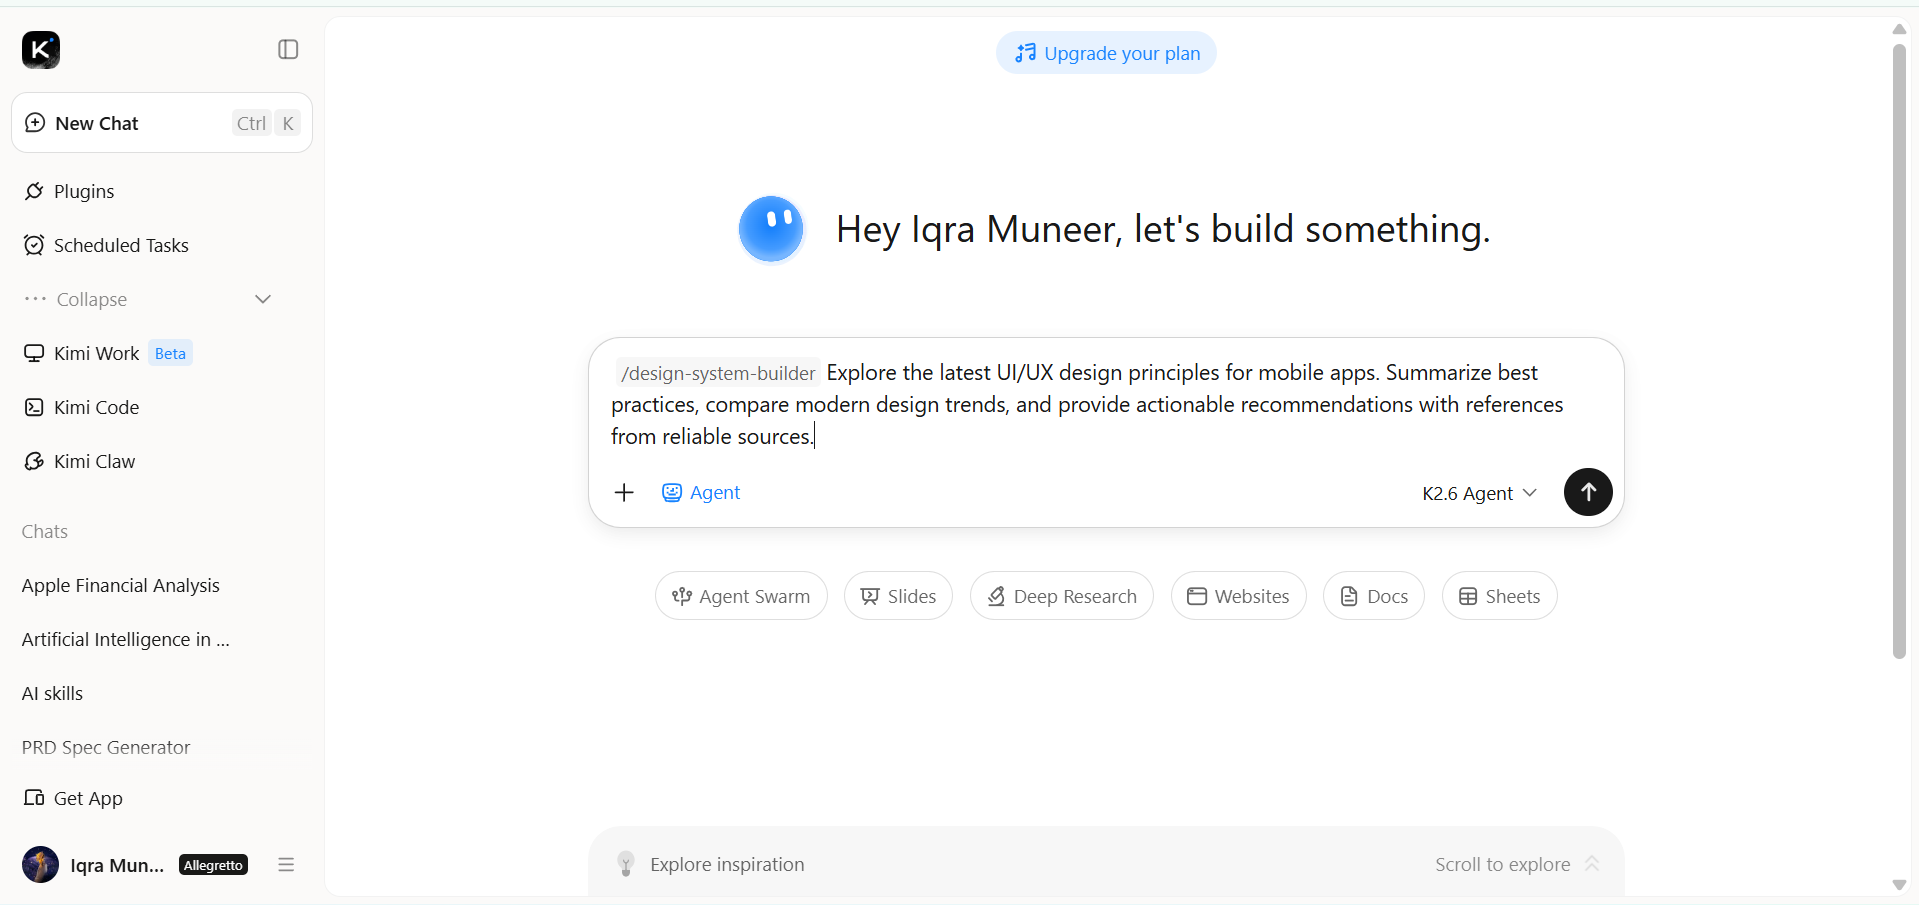Open the PRD Spec Generator chat
Screen dimensions: 1919x905
click(106, 747)
